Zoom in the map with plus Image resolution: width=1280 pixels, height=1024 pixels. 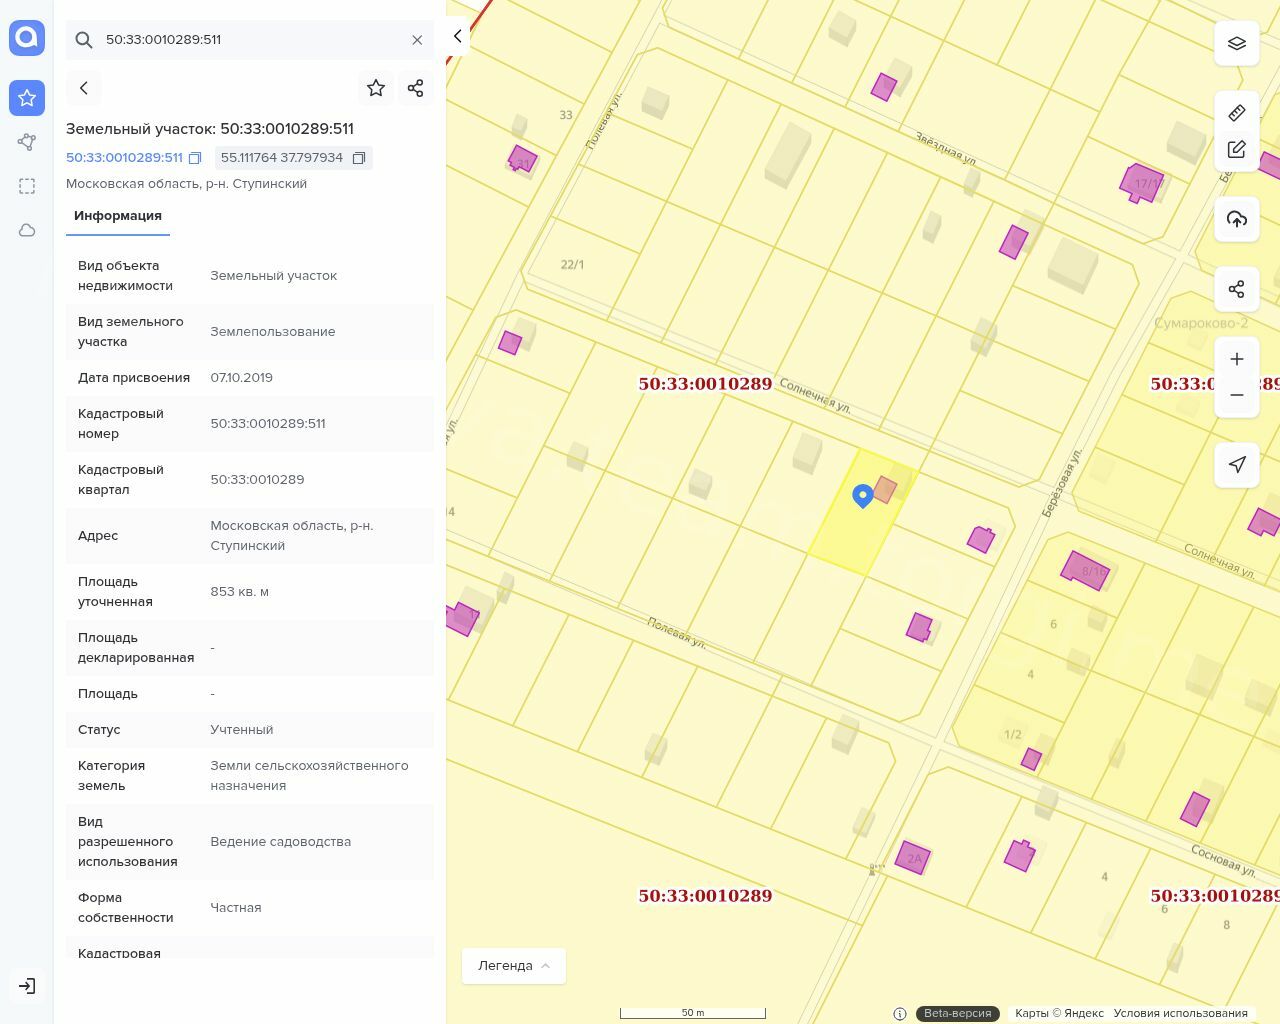pos(1237,359)
